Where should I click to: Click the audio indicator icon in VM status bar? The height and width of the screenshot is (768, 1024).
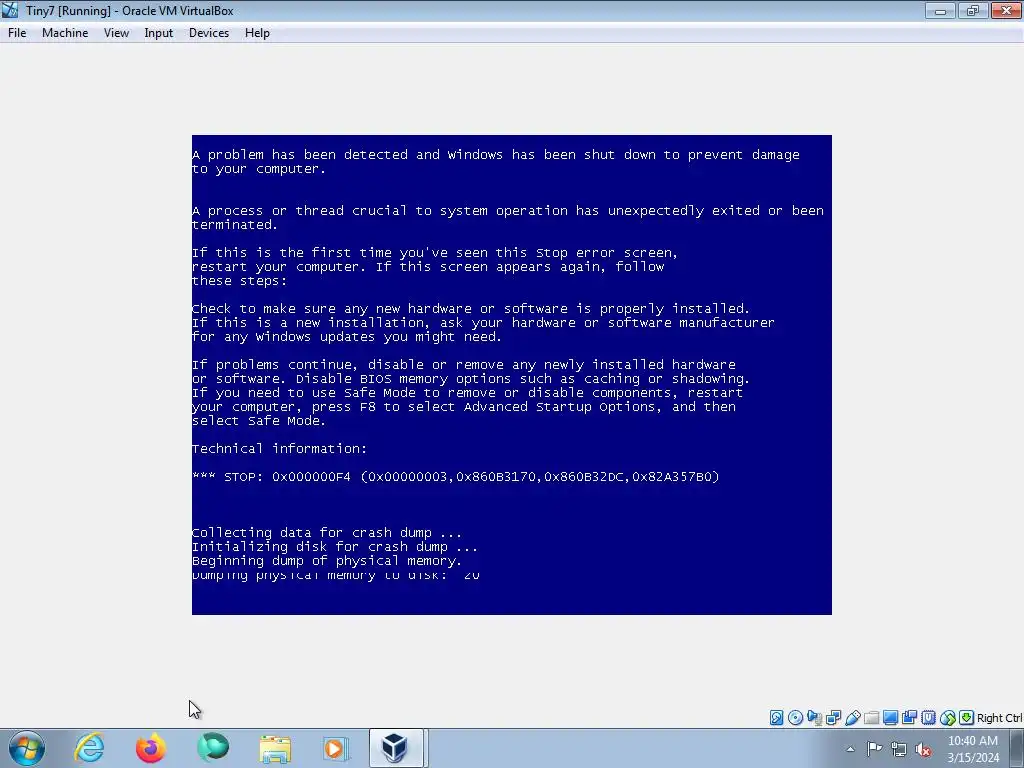point(814,718)
